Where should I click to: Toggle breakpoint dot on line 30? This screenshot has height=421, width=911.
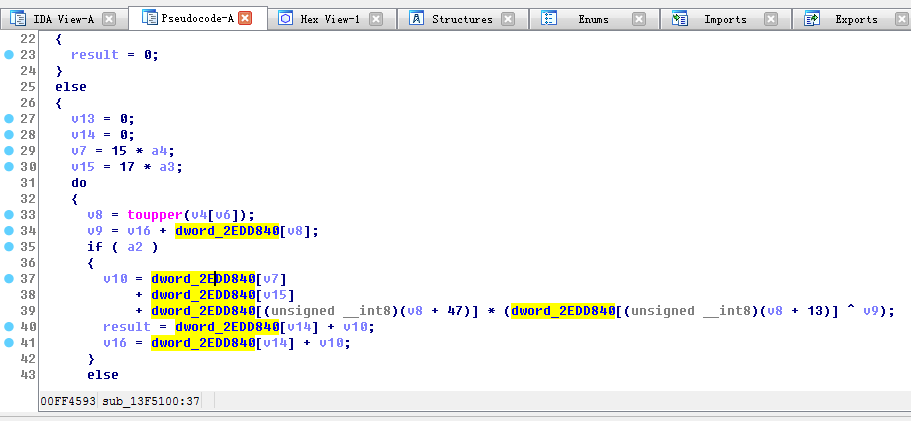(9, 167)
